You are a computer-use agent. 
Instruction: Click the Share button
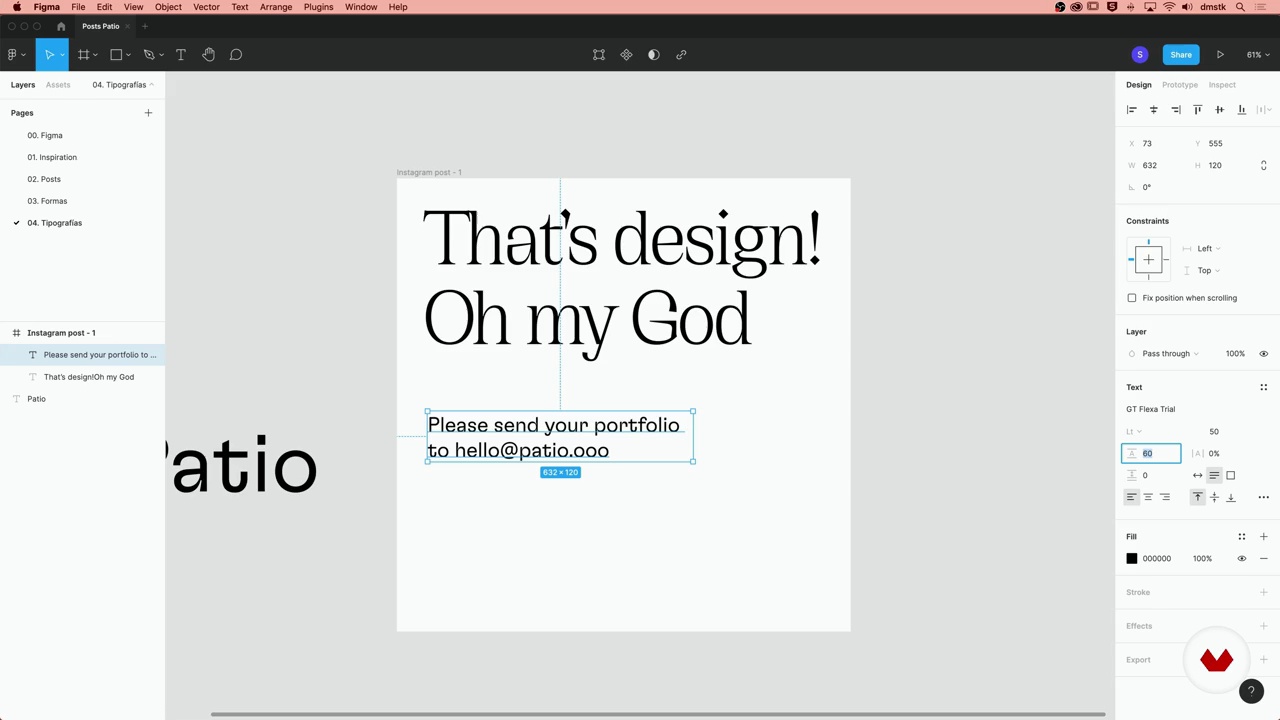1181,55
